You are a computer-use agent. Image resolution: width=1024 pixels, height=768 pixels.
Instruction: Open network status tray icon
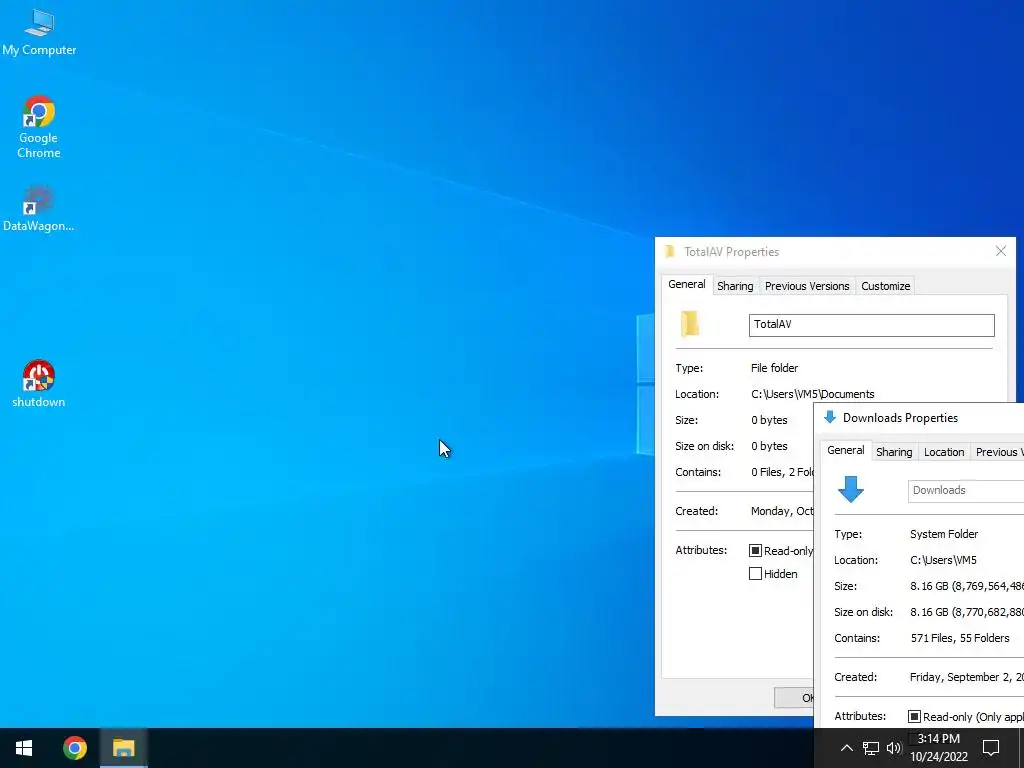(x=871, y=748)
